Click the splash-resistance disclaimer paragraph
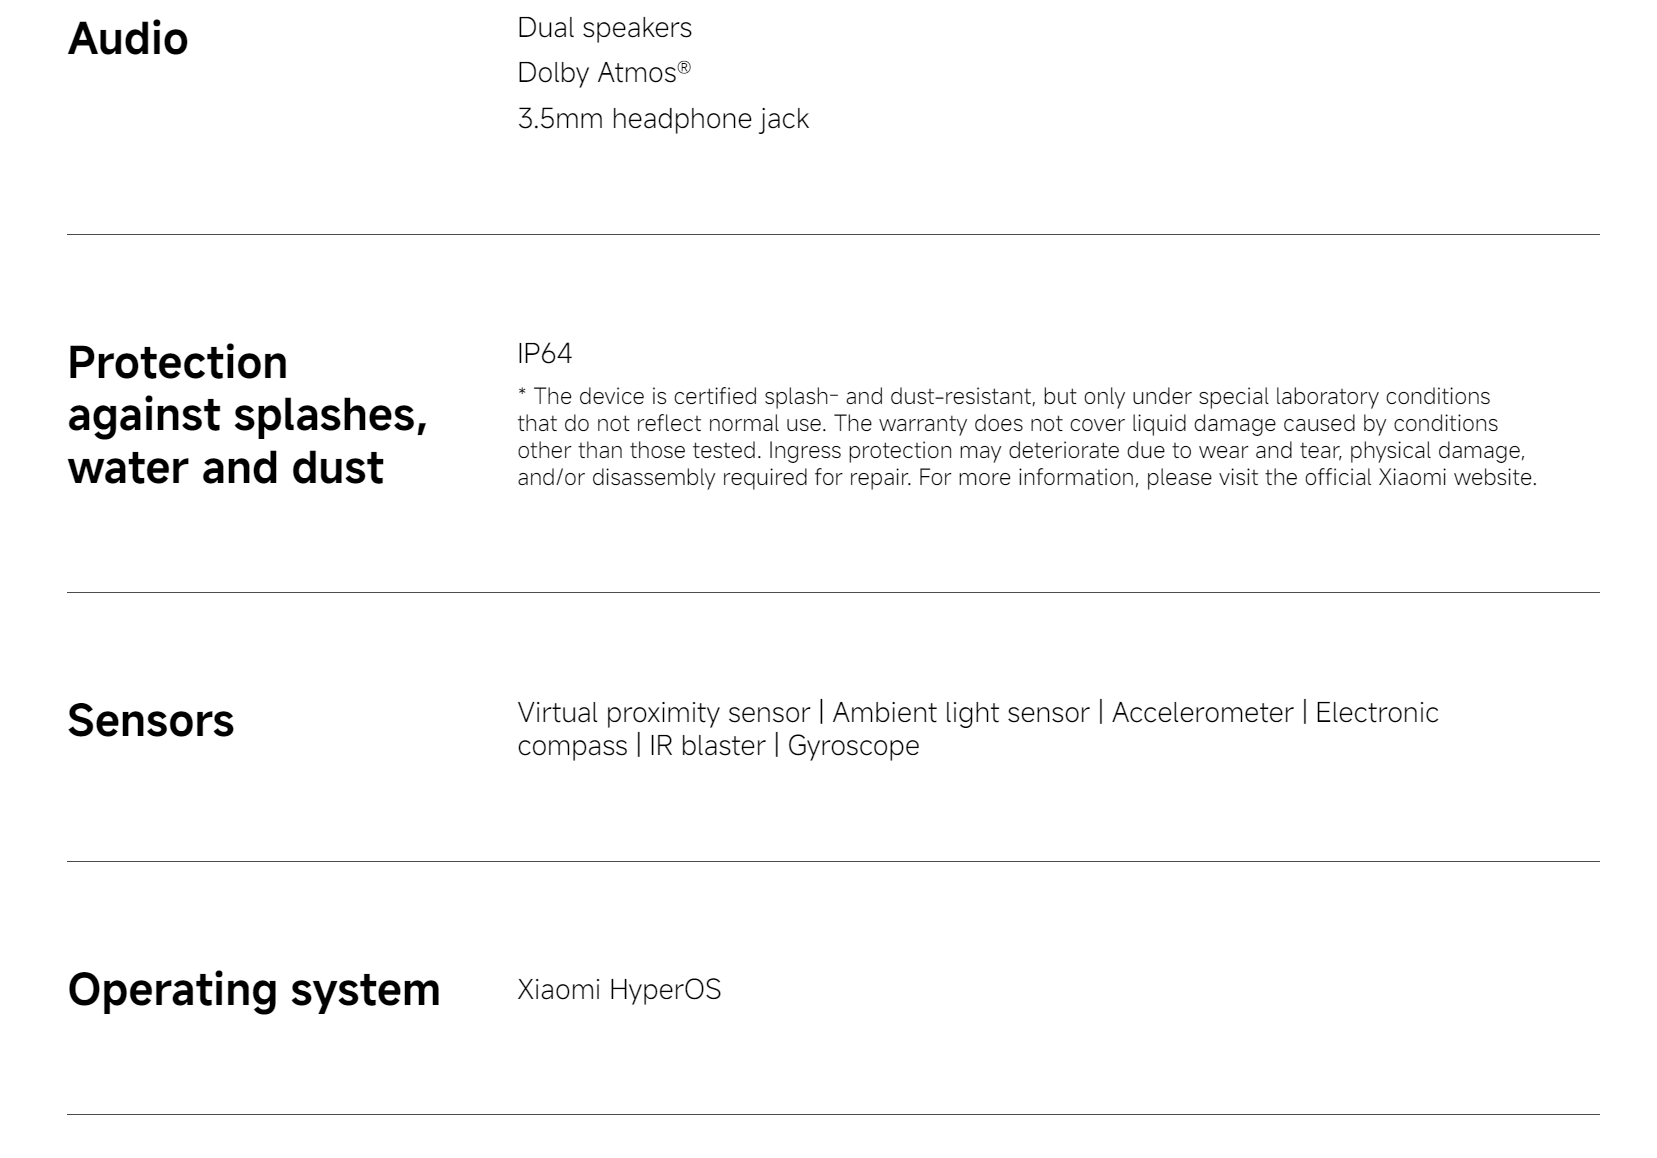Image resolution: width=1657 pixels, height=1158 pixels. click(x=1027, y=437)
